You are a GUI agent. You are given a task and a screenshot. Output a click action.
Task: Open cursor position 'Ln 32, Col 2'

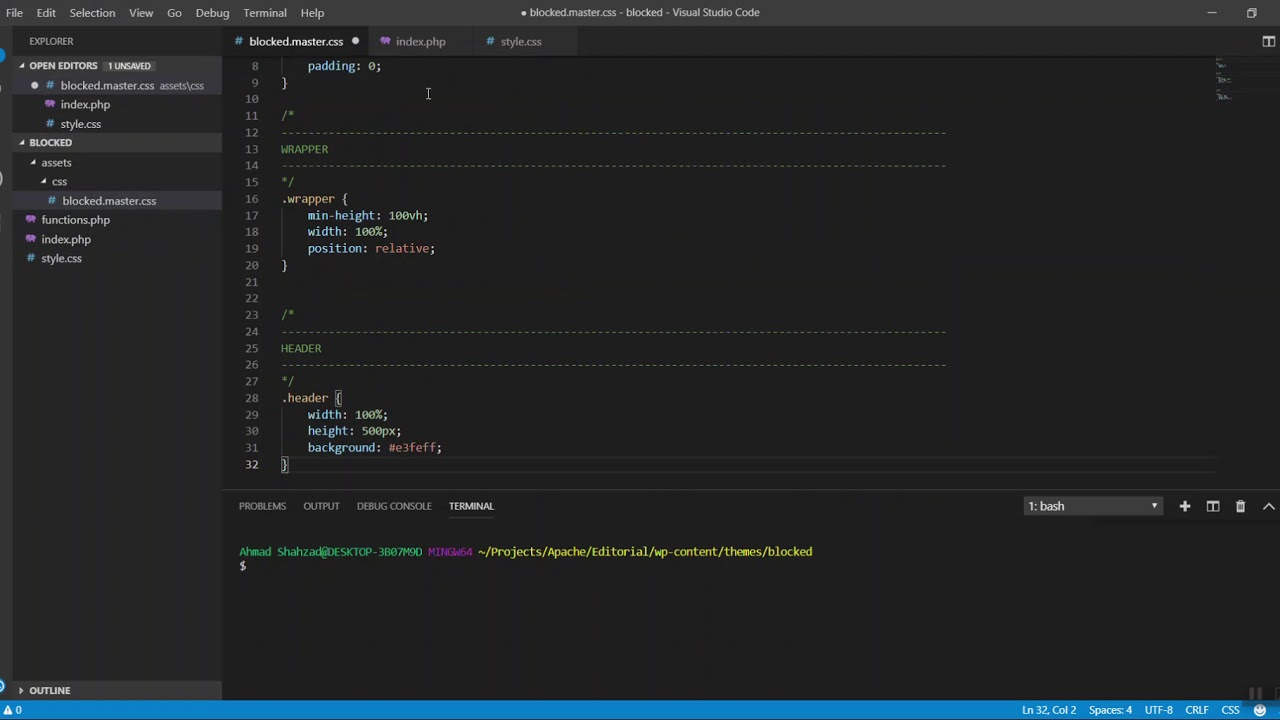tap(1049, 710)
